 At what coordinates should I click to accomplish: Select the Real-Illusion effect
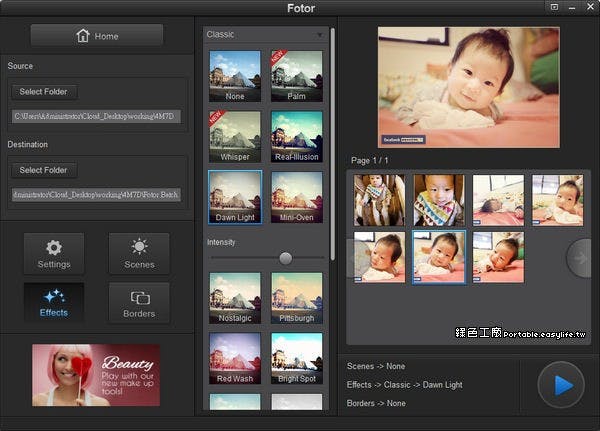click(x=297, y=136)
